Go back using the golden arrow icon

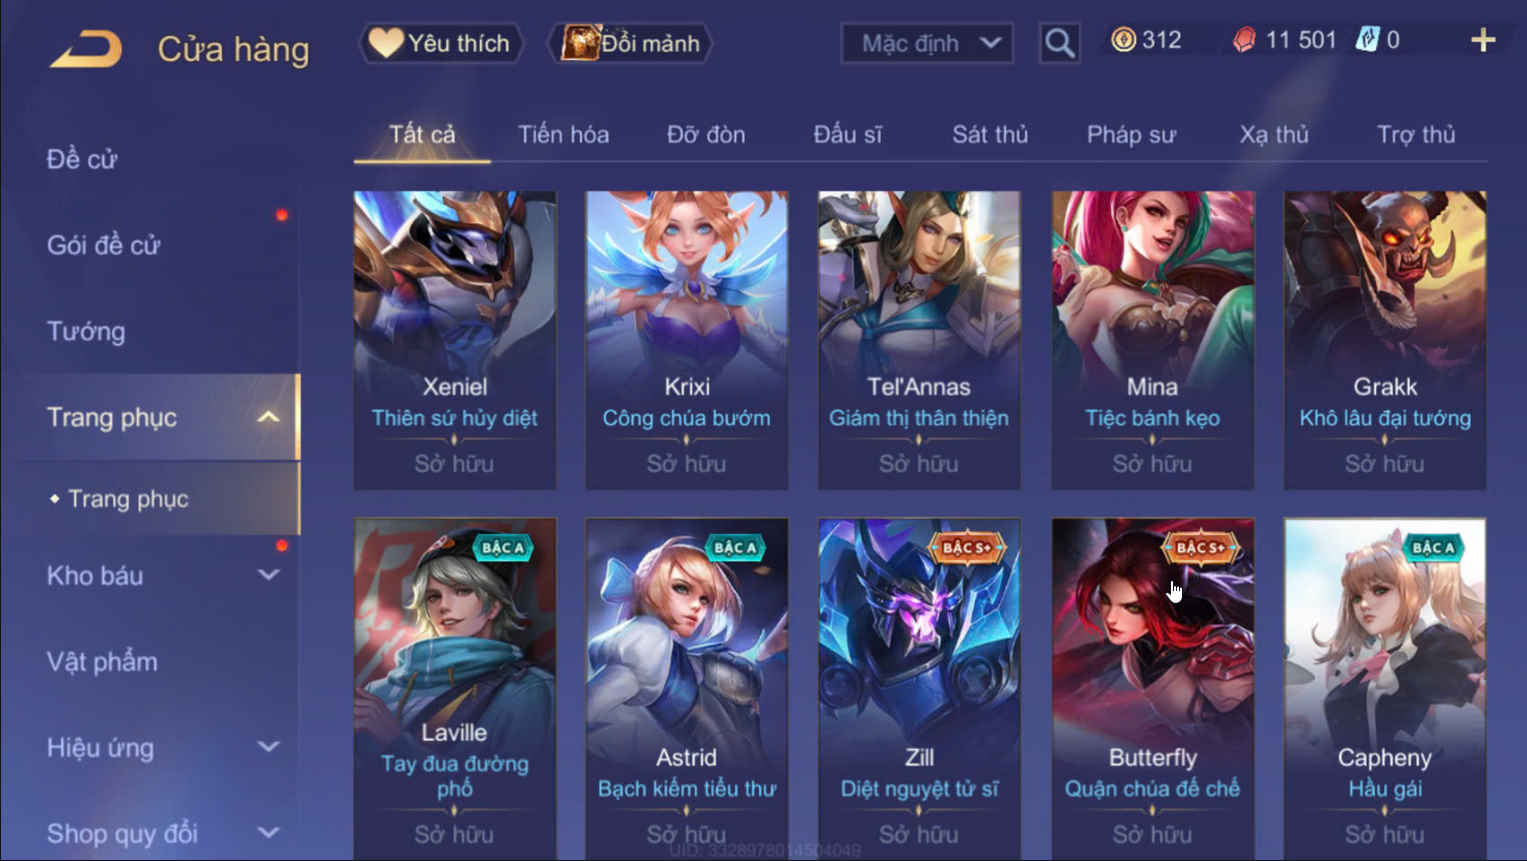[x=86, y=48]
